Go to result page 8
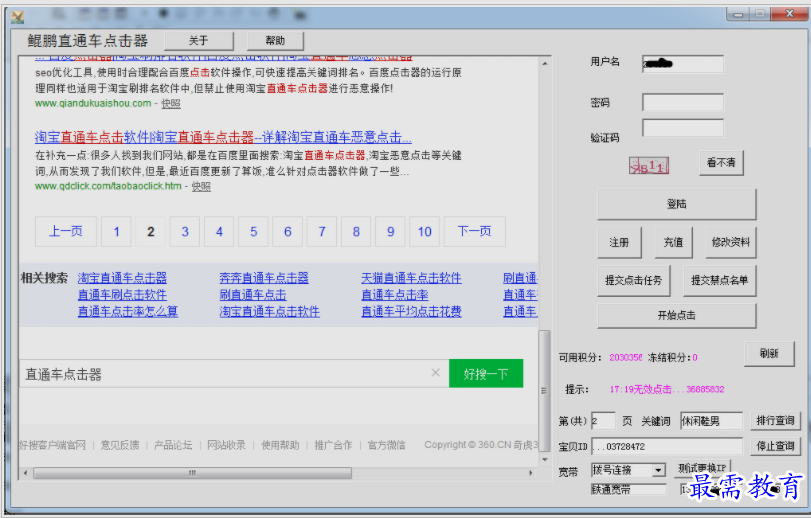The width and height of the screenshot is (811, 518). tap(356, 232)
